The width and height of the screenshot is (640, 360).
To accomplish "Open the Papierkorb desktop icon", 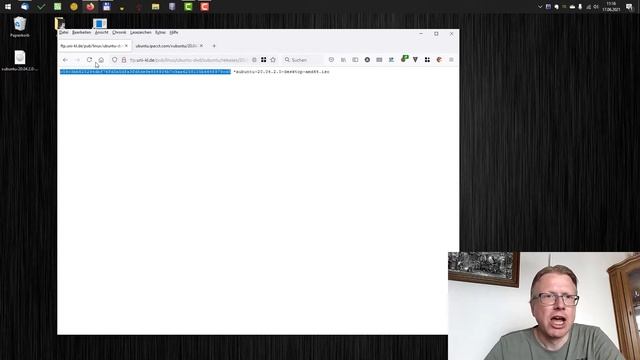I will pyautogui.click(x=20, y=27).
